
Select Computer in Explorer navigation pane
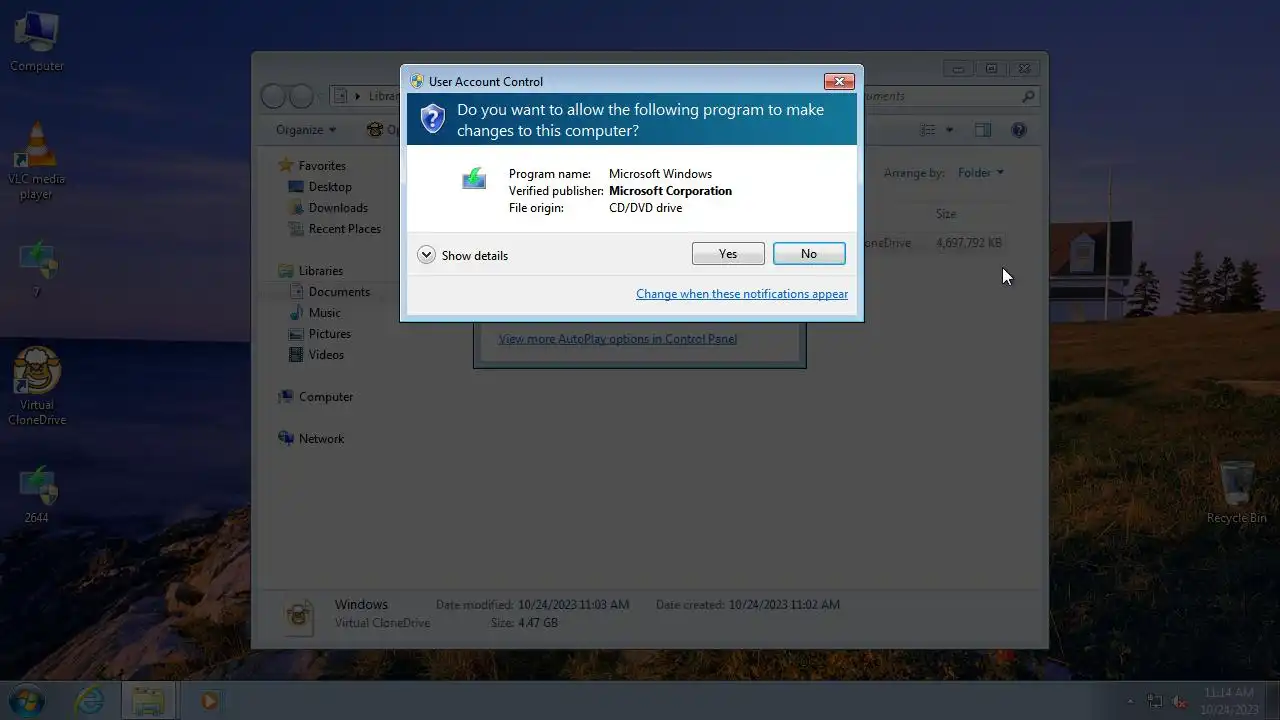click(x=316, y=397)
